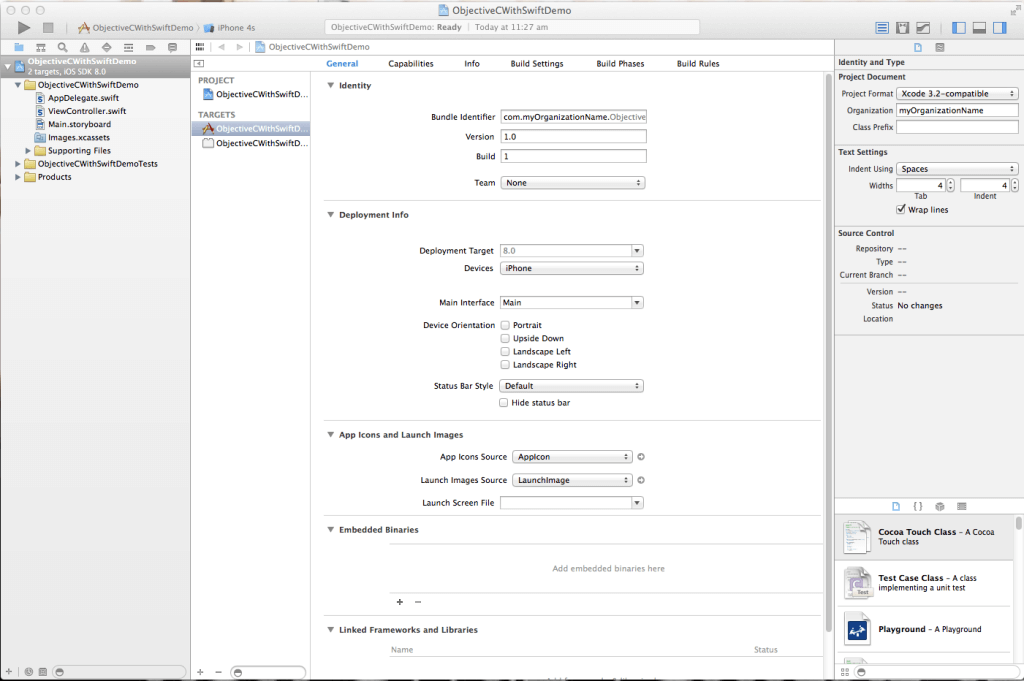Open the Breakpoint navigator
This screenshot has width=1024, height=681.
[x=150, y=47]
